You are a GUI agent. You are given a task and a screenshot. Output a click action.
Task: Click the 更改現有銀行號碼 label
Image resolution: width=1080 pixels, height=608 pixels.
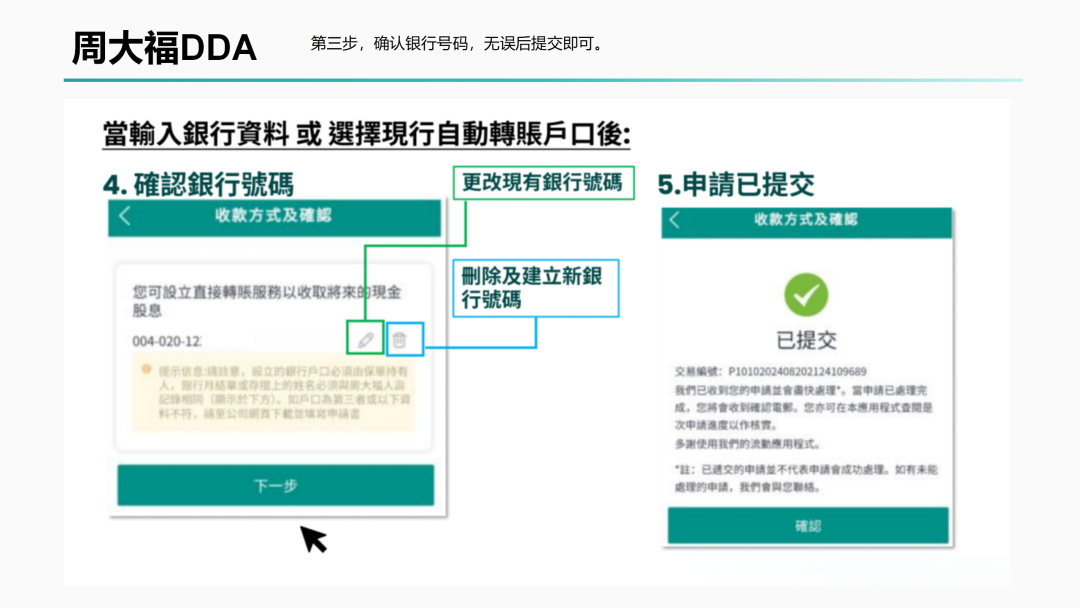[x=543, y=182]
